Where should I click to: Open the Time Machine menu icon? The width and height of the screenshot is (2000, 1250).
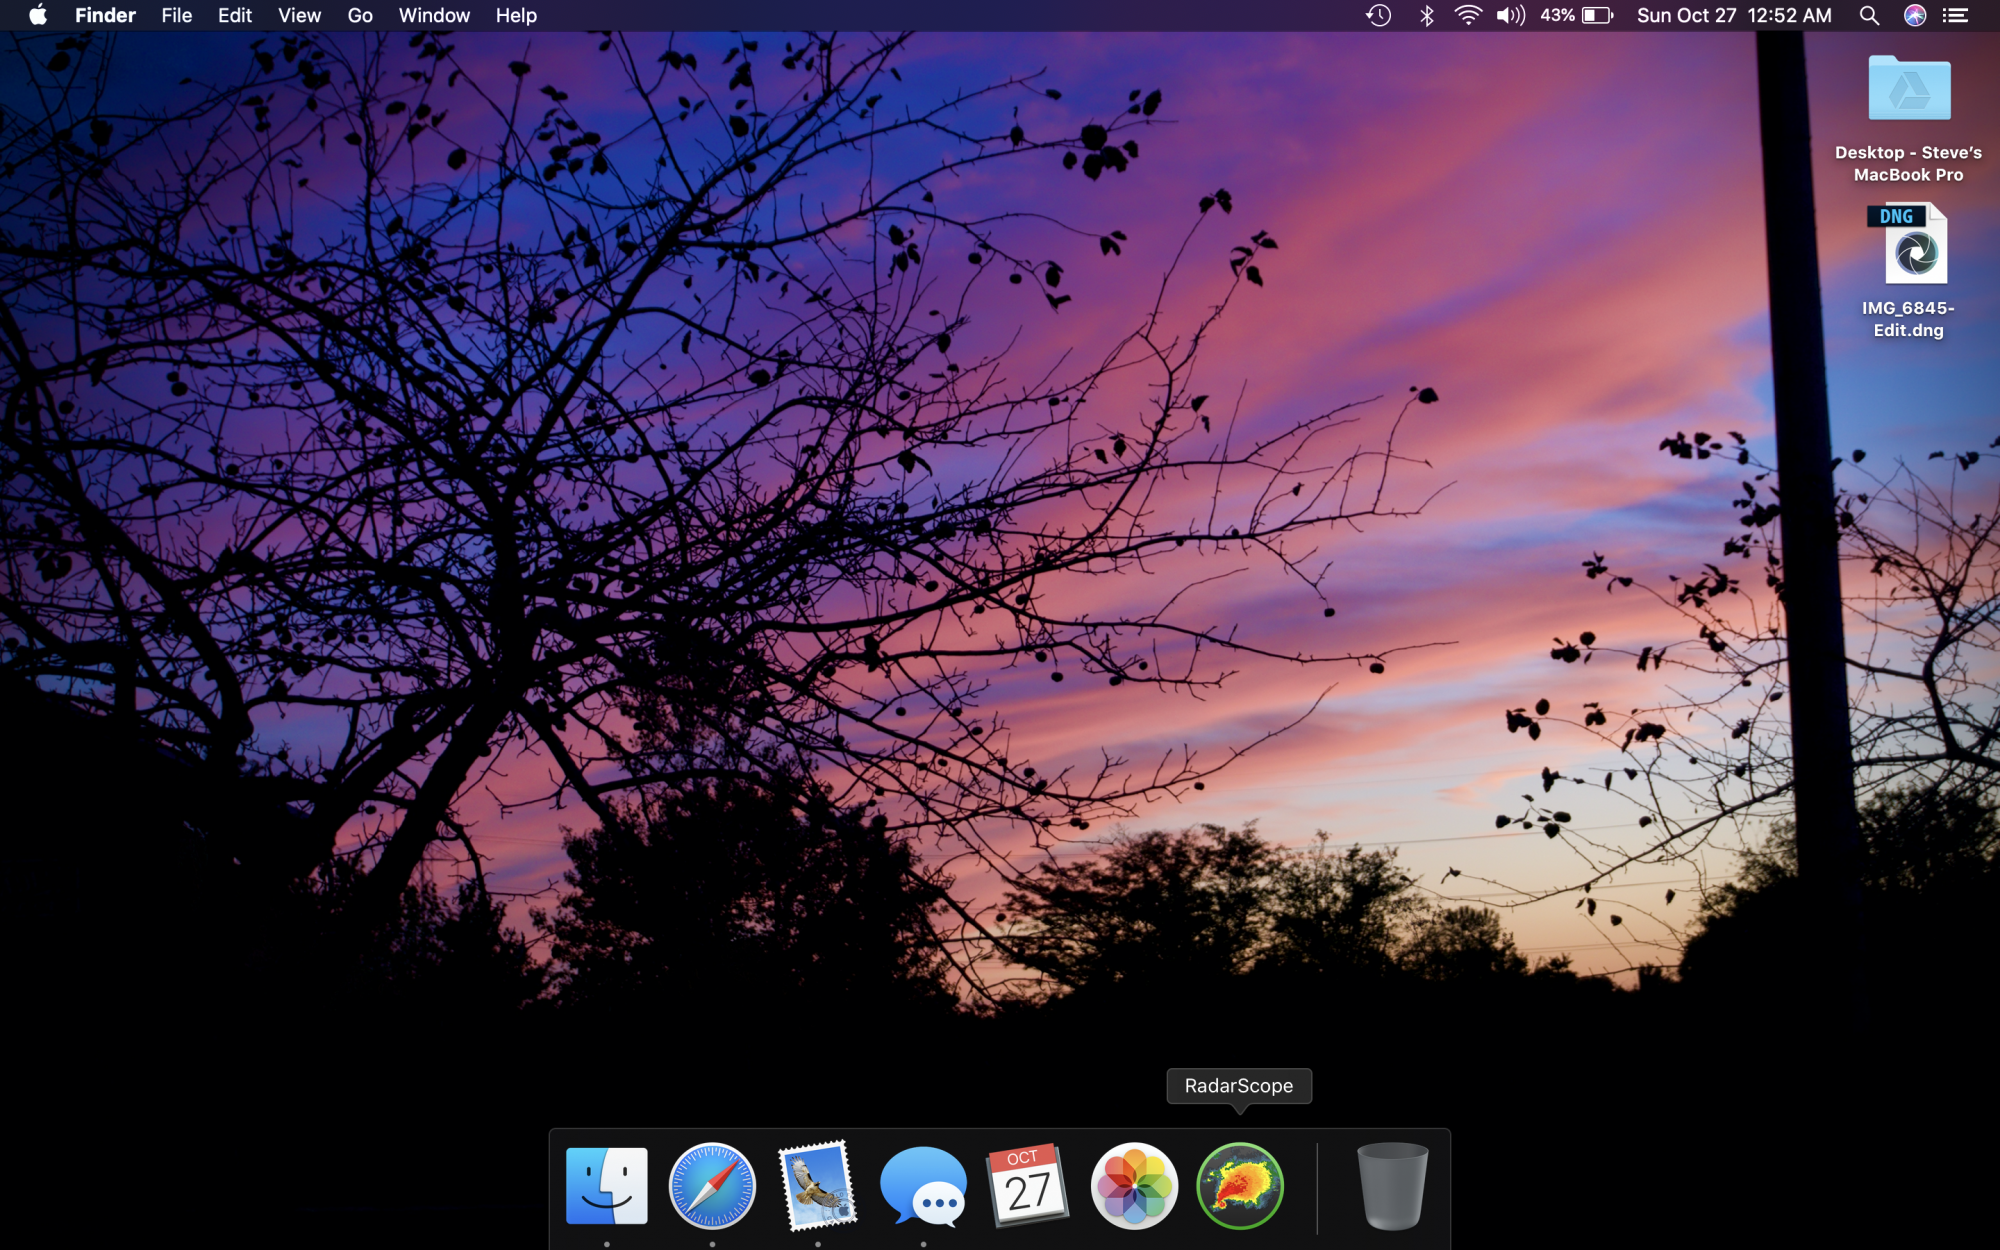[1379, 15]
